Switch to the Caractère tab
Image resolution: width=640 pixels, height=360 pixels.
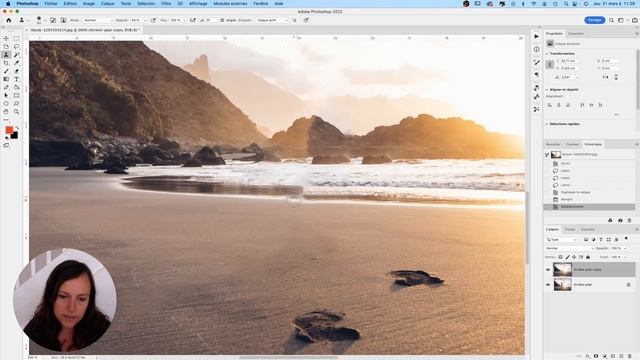[576, 33]
